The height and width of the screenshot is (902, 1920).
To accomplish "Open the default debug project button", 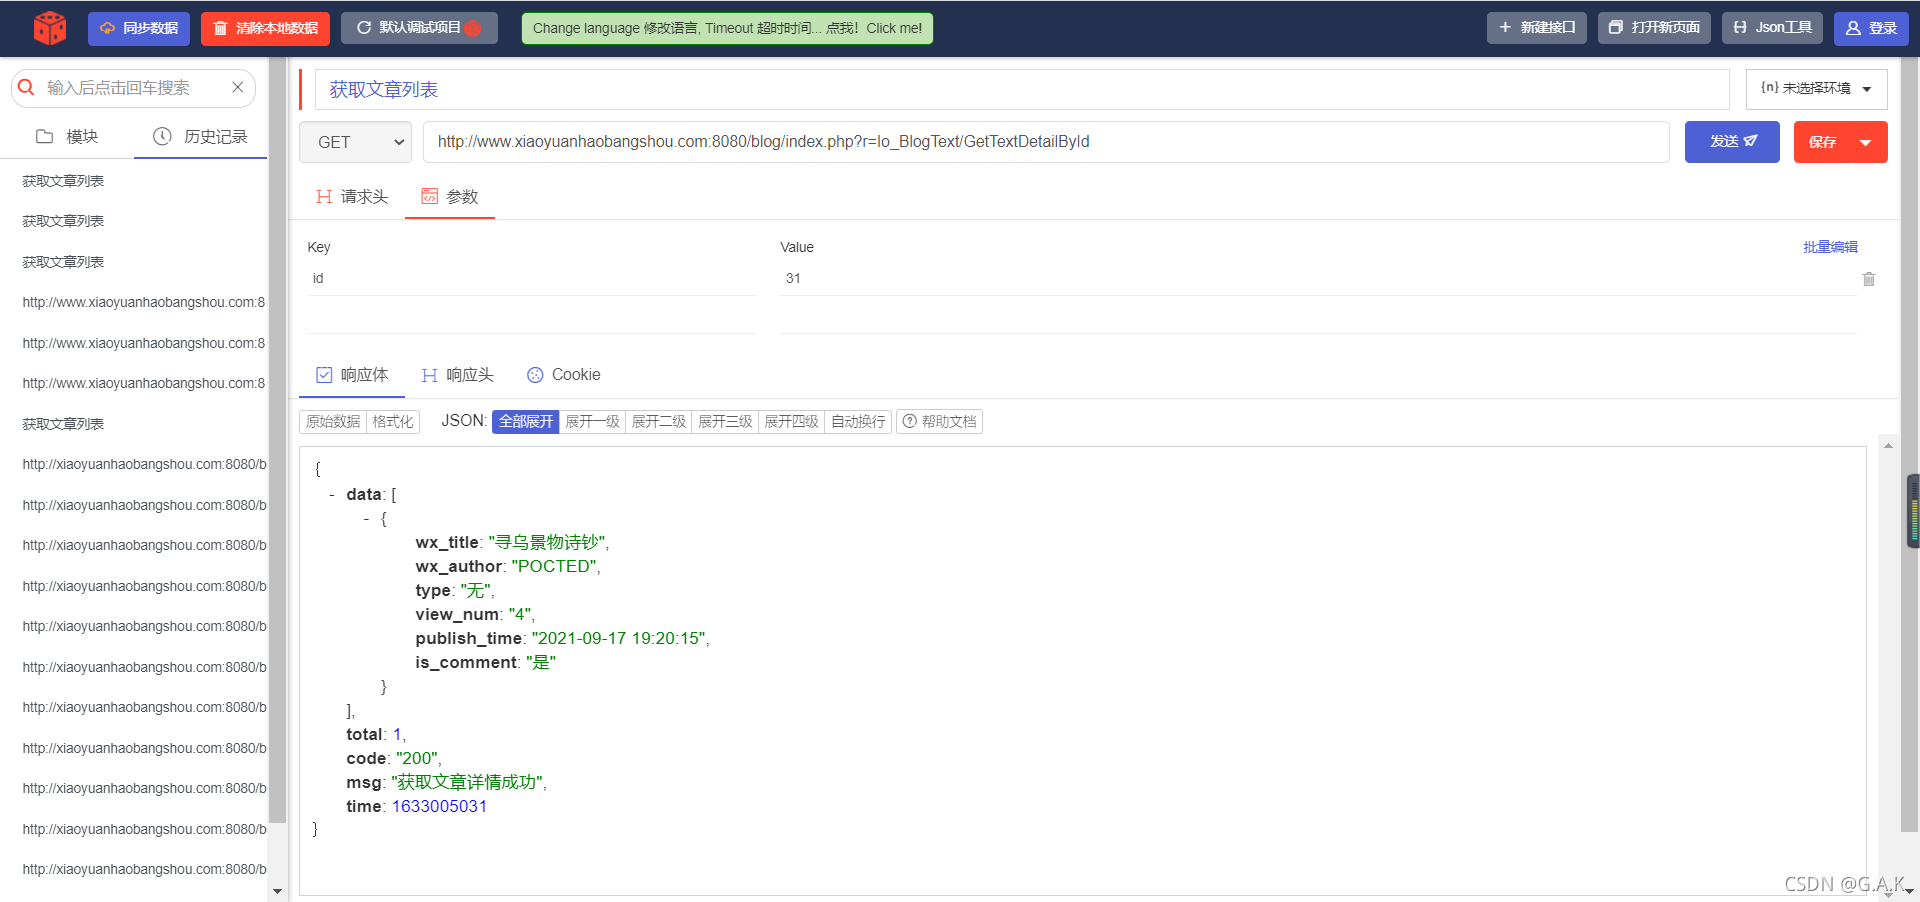I will [x=419, y=28].
